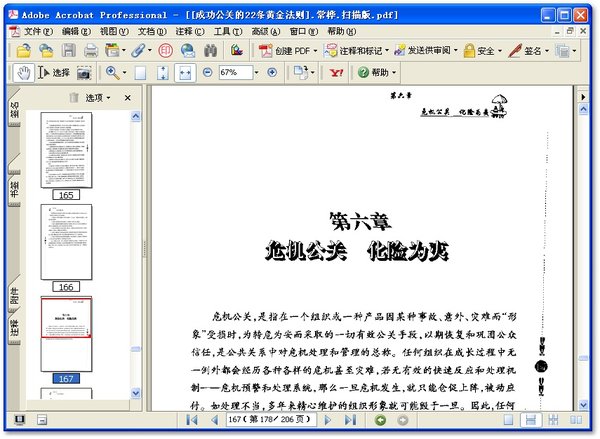Delete thumbnail with trash icon in panel

tap(74, 98)
